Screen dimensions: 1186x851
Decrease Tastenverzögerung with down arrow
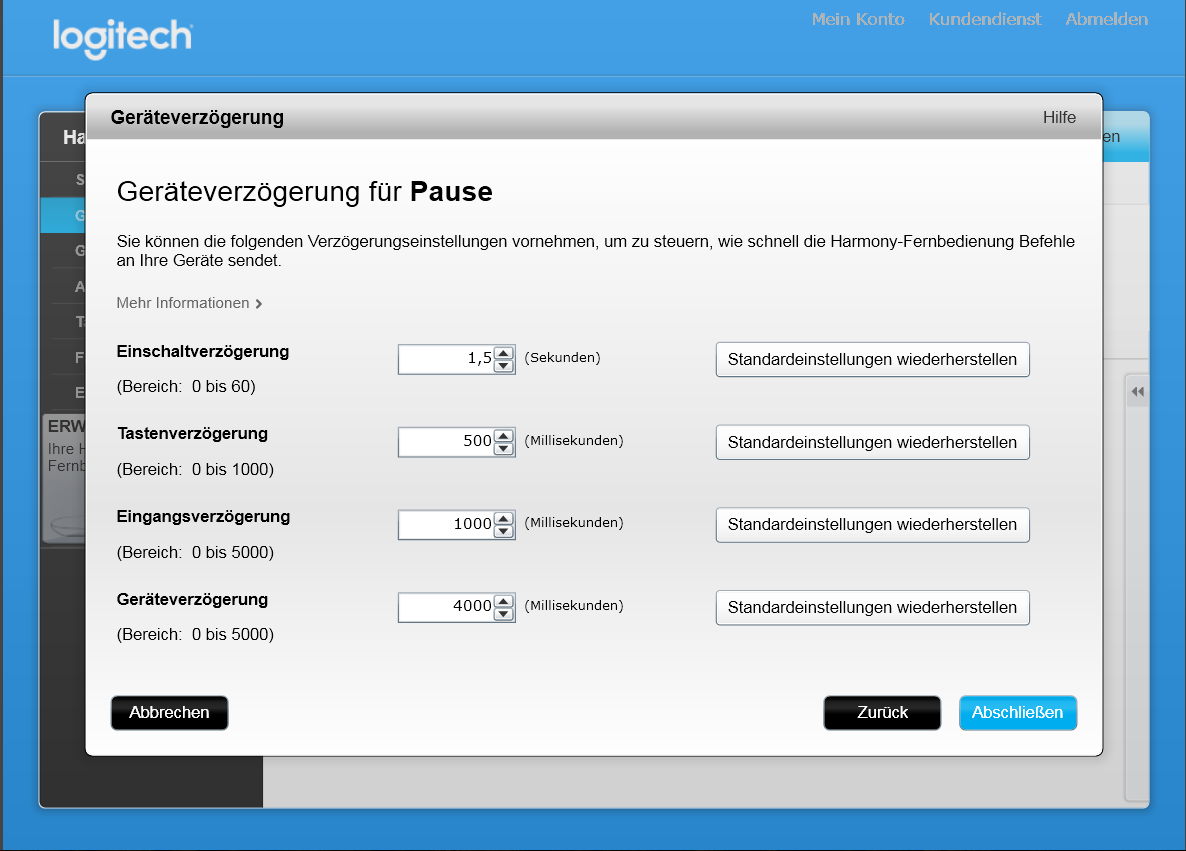click(x=504, y=449)
